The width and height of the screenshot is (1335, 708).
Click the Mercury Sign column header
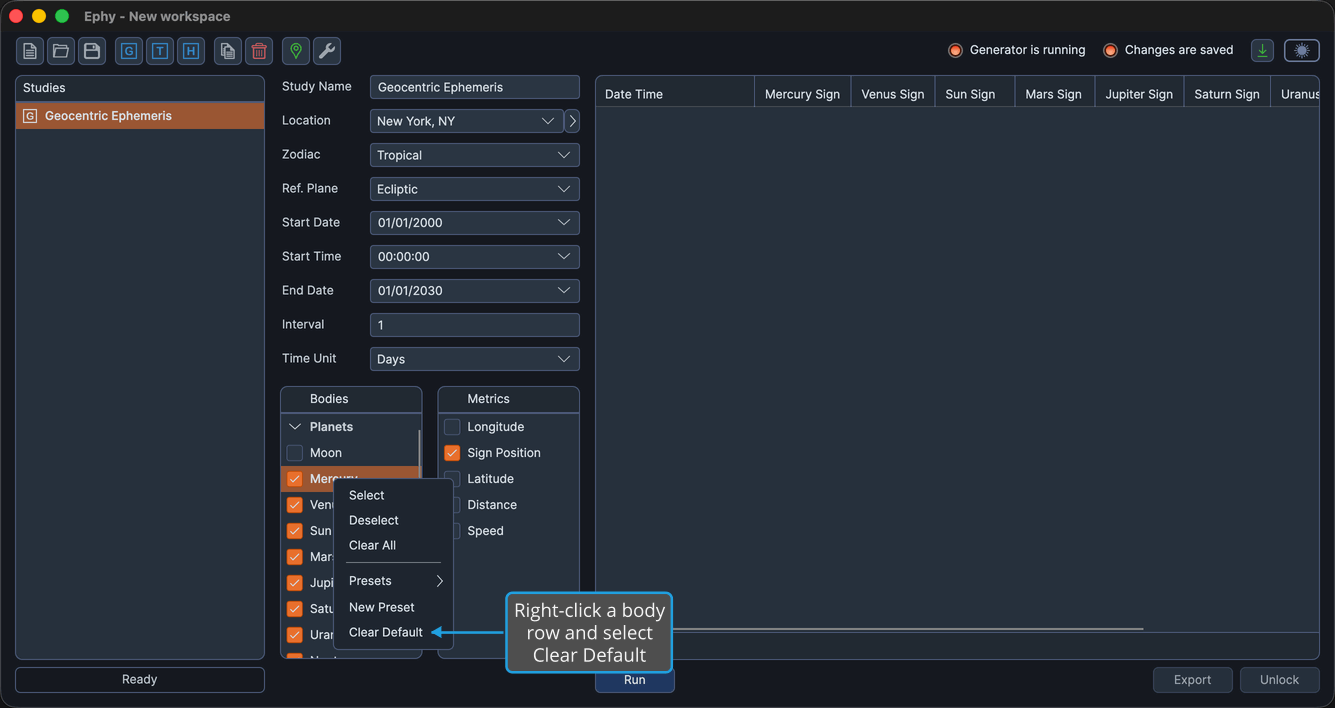(803, 94)
